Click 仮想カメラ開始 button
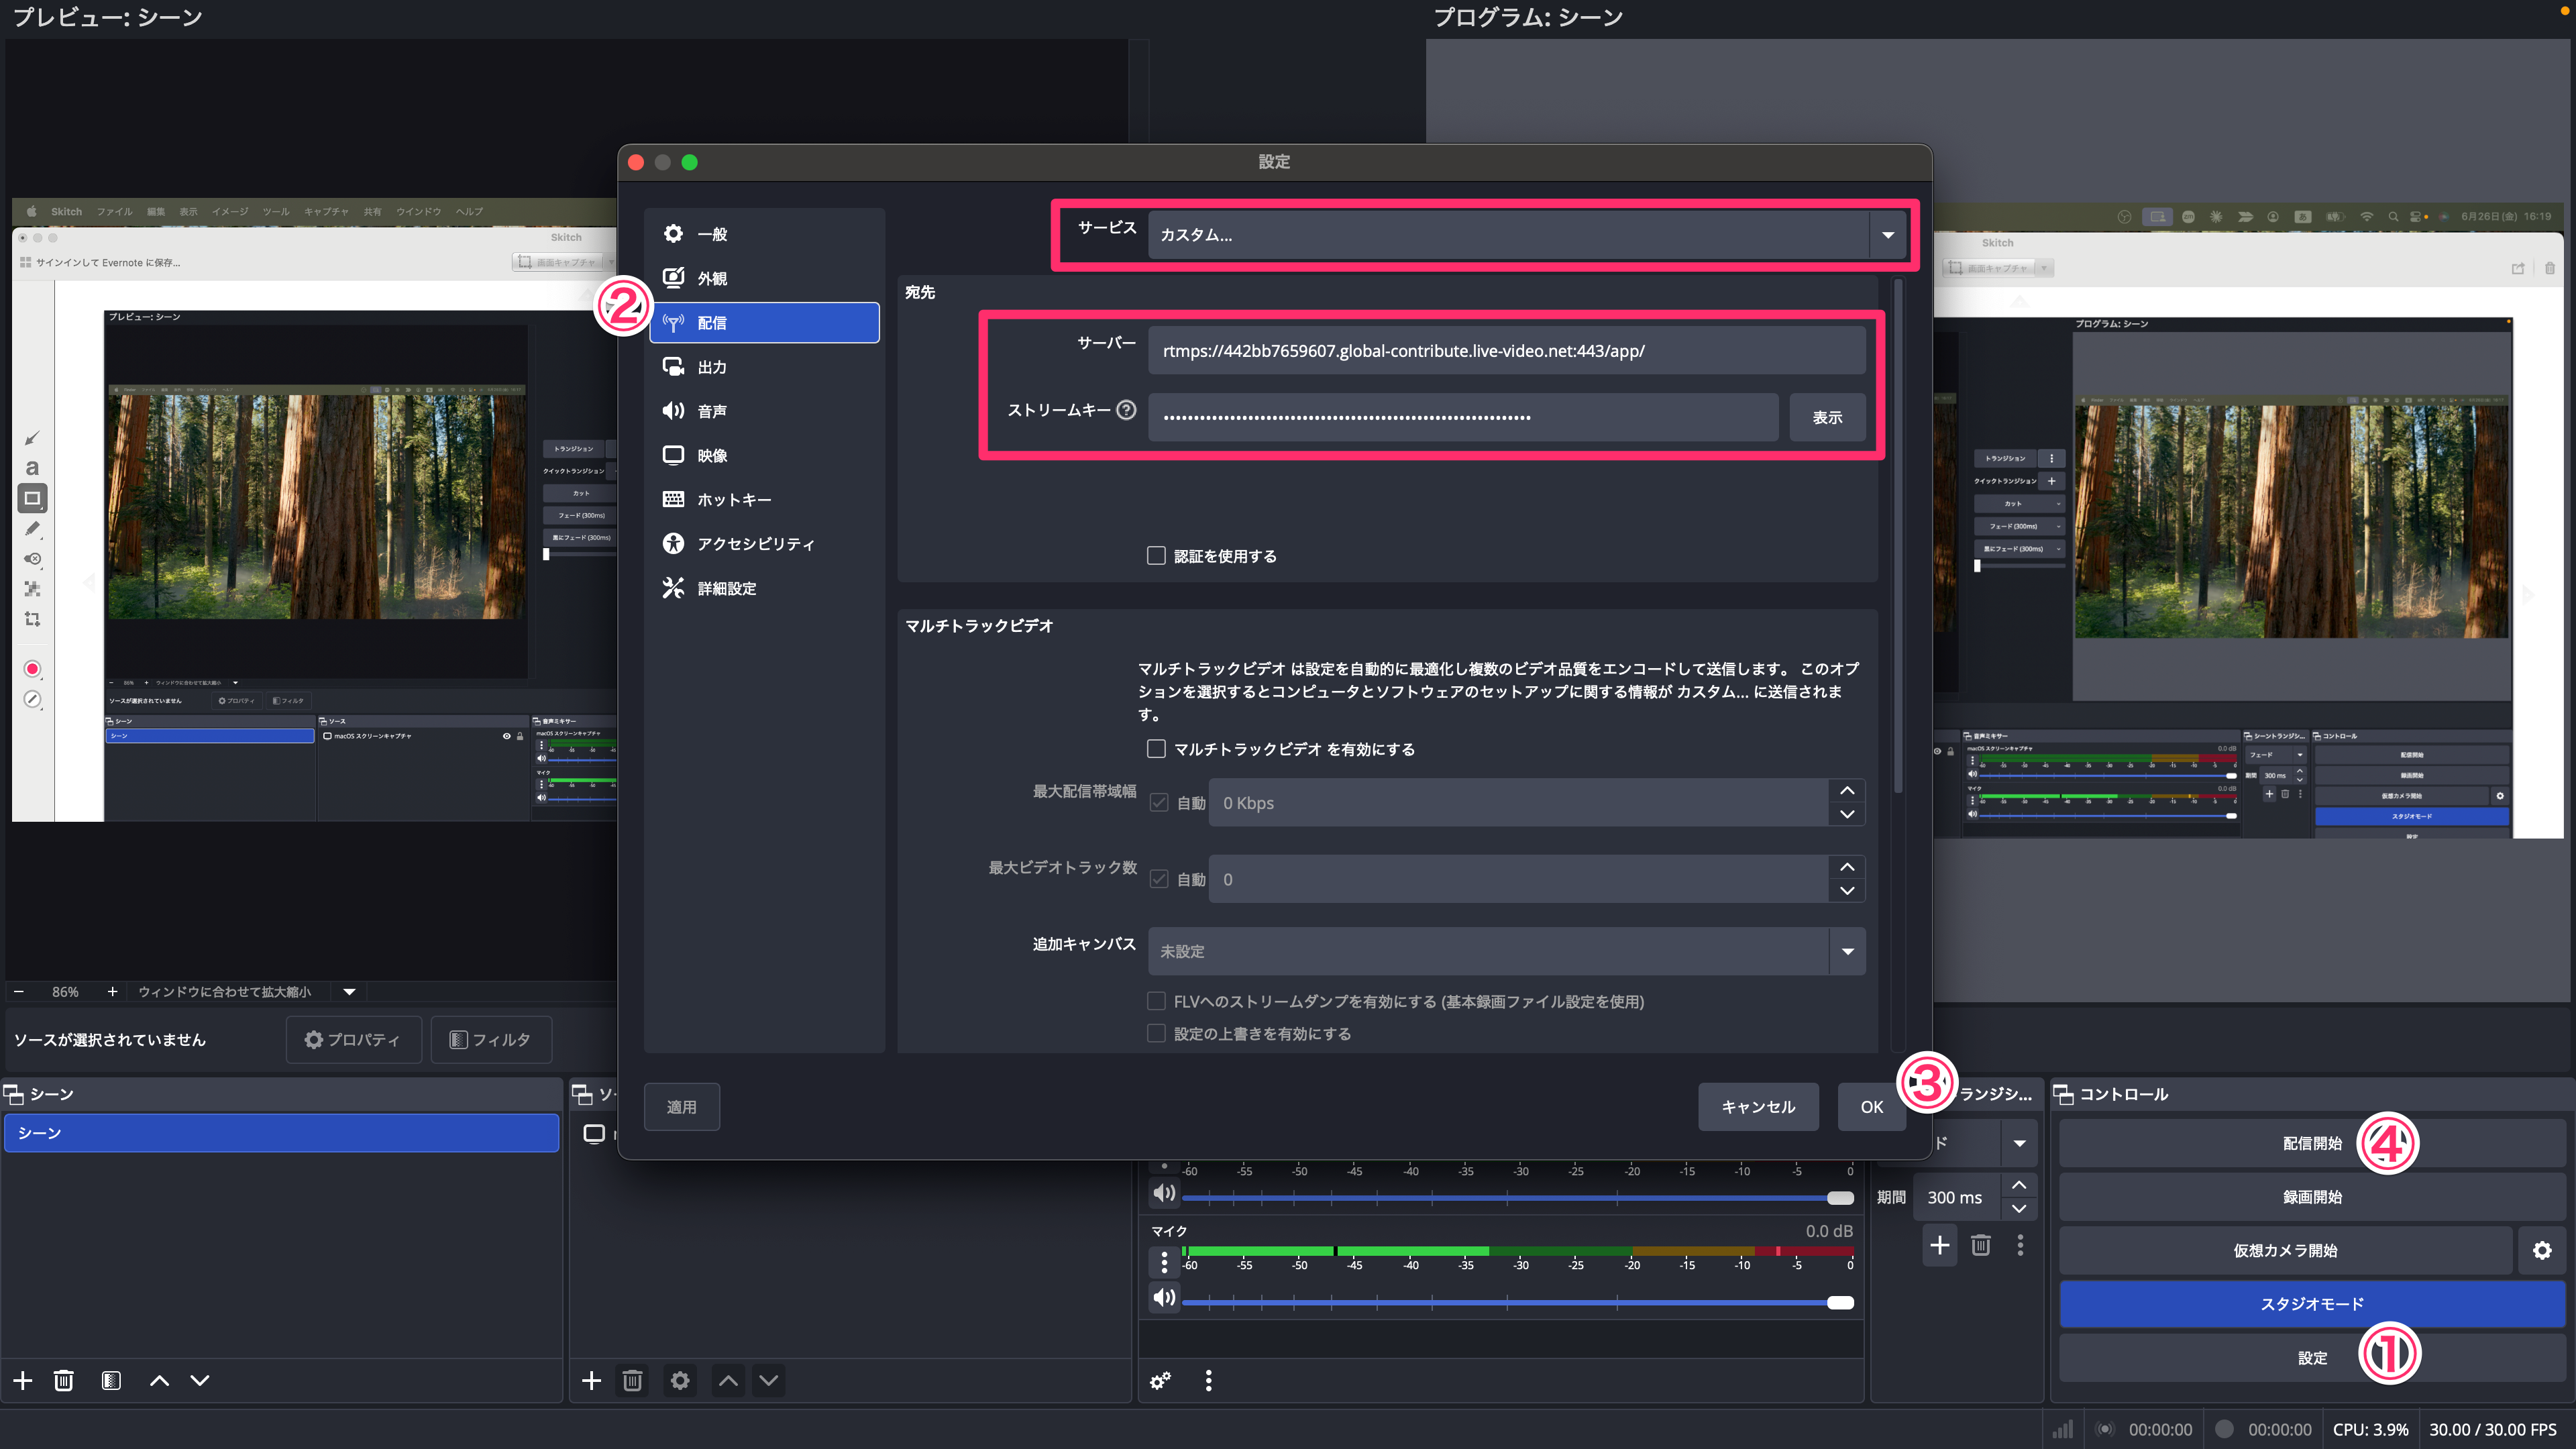The width and height of the screenshot is (2576, 1449). pos(2285,1250)
